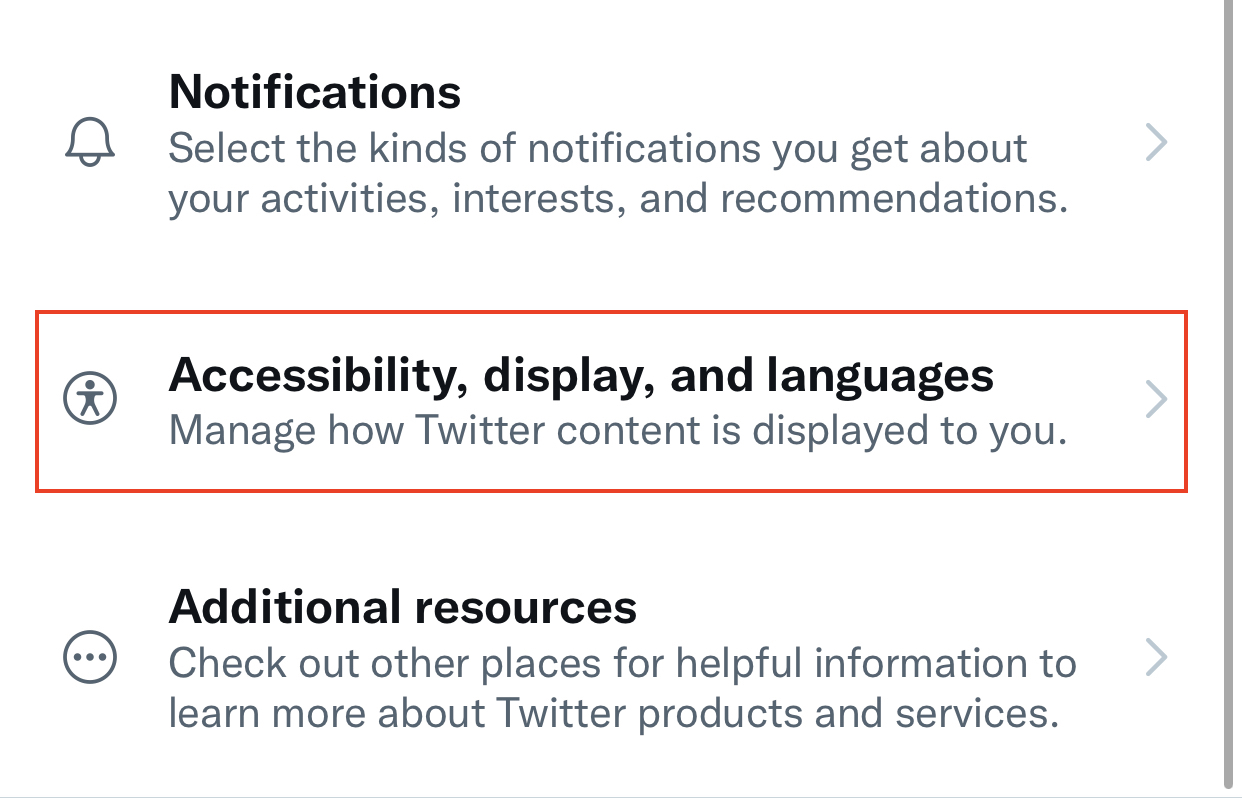Select the "Accessibility, display, and languages" heading
Viewport: 1242px width, 798px height.
pos(582,377)
